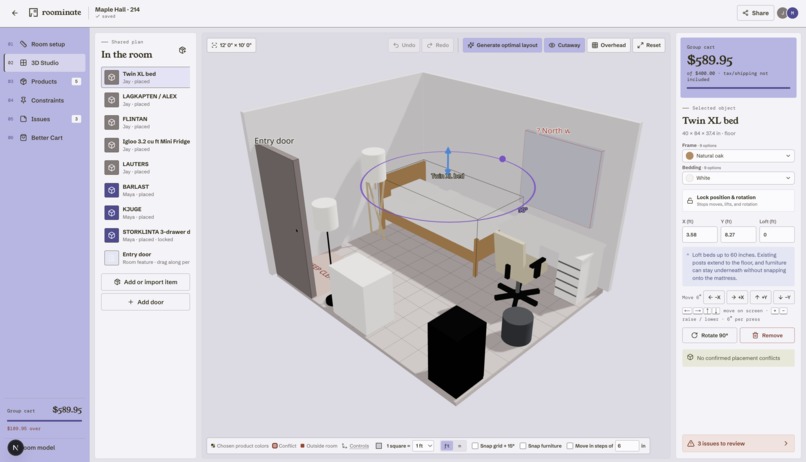The image size is (806, 462).
Task: Open the Bedding White dropdown
Action: (x=738, y=178)
